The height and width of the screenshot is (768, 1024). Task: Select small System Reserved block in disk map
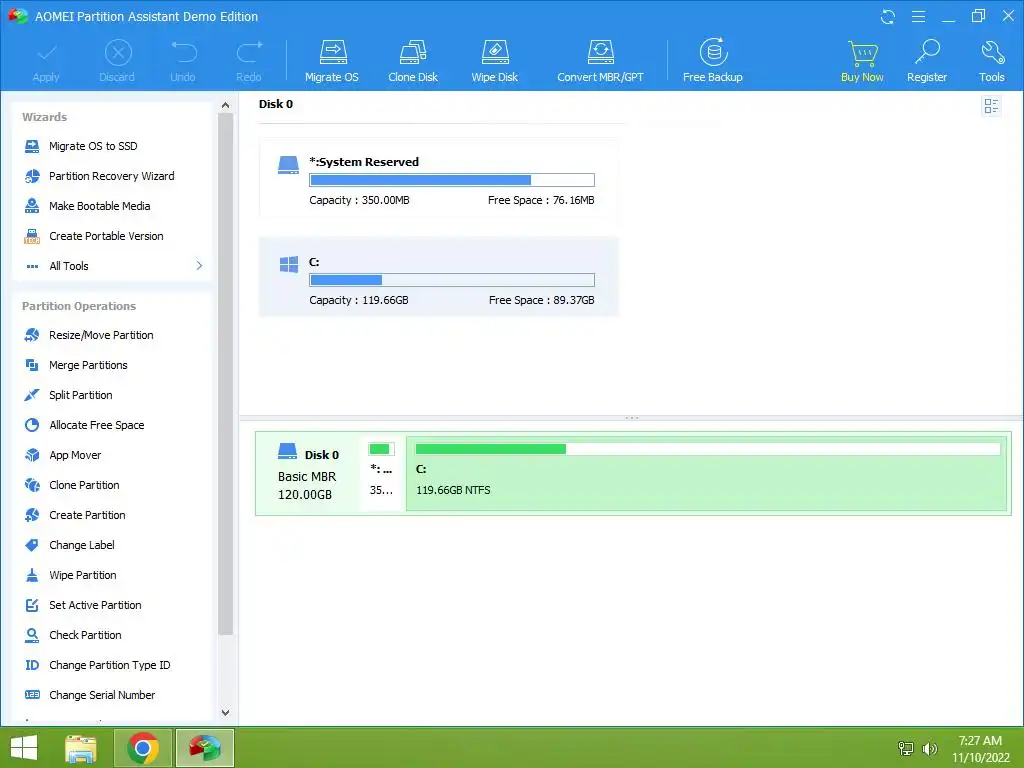point(381,473)
